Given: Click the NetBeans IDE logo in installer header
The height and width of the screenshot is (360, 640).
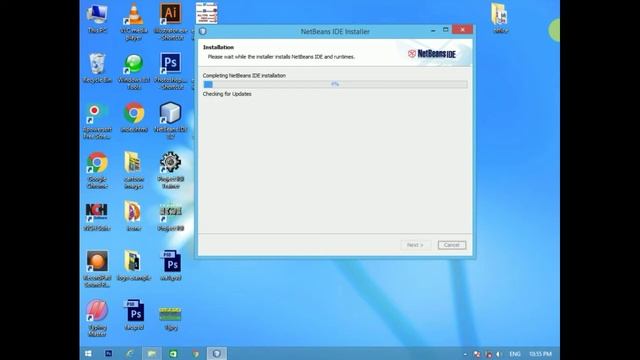Looking at the screenshot, I should 432,53.
